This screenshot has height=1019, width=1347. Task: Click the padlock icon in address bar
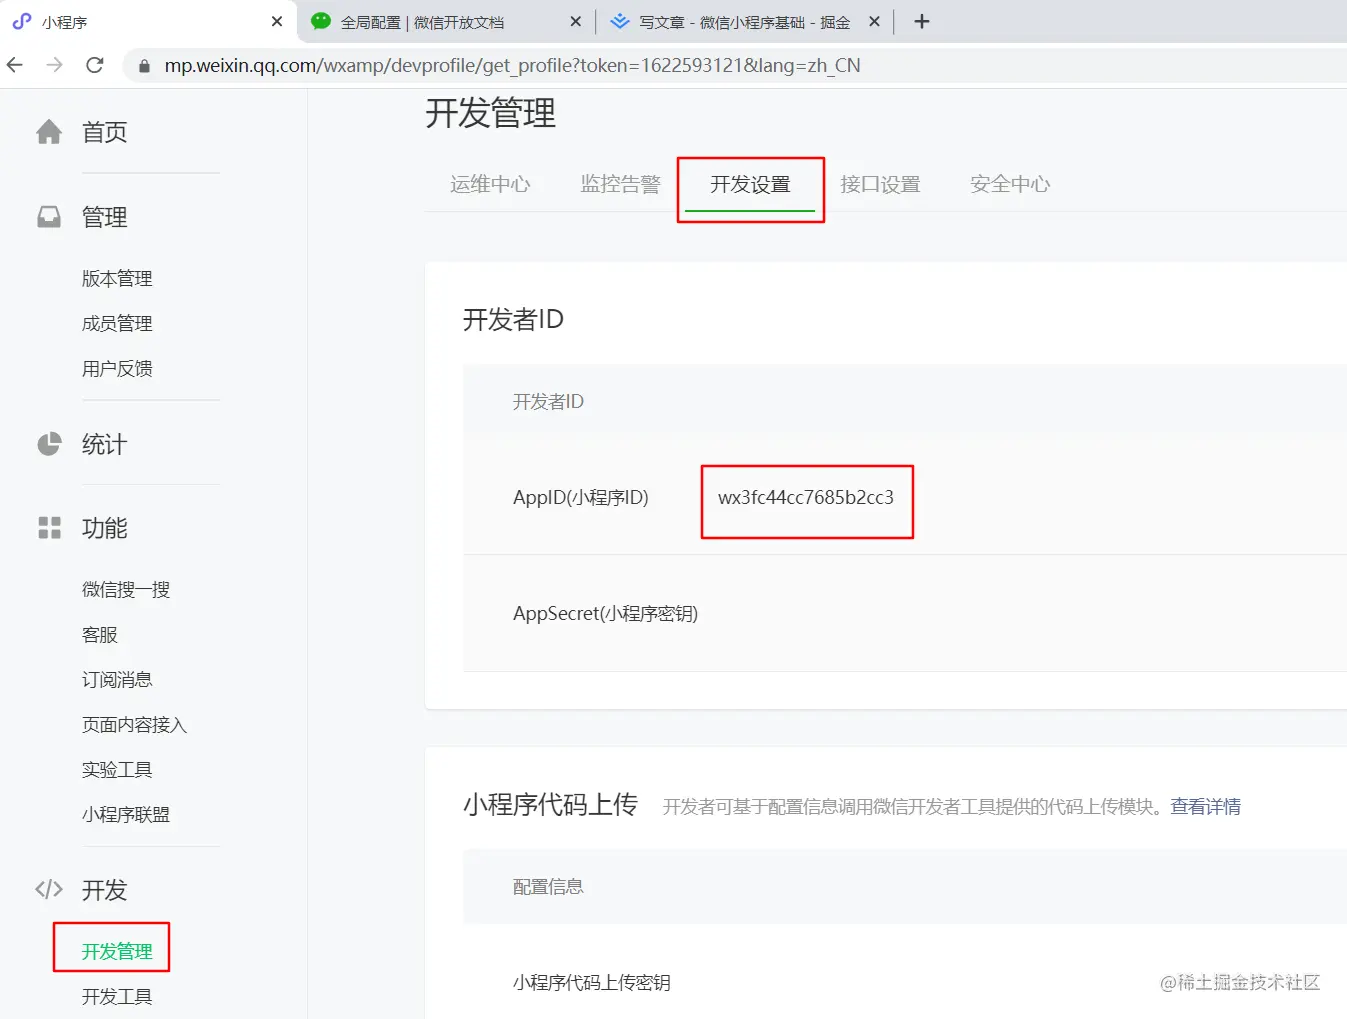[x=144, y=66]
